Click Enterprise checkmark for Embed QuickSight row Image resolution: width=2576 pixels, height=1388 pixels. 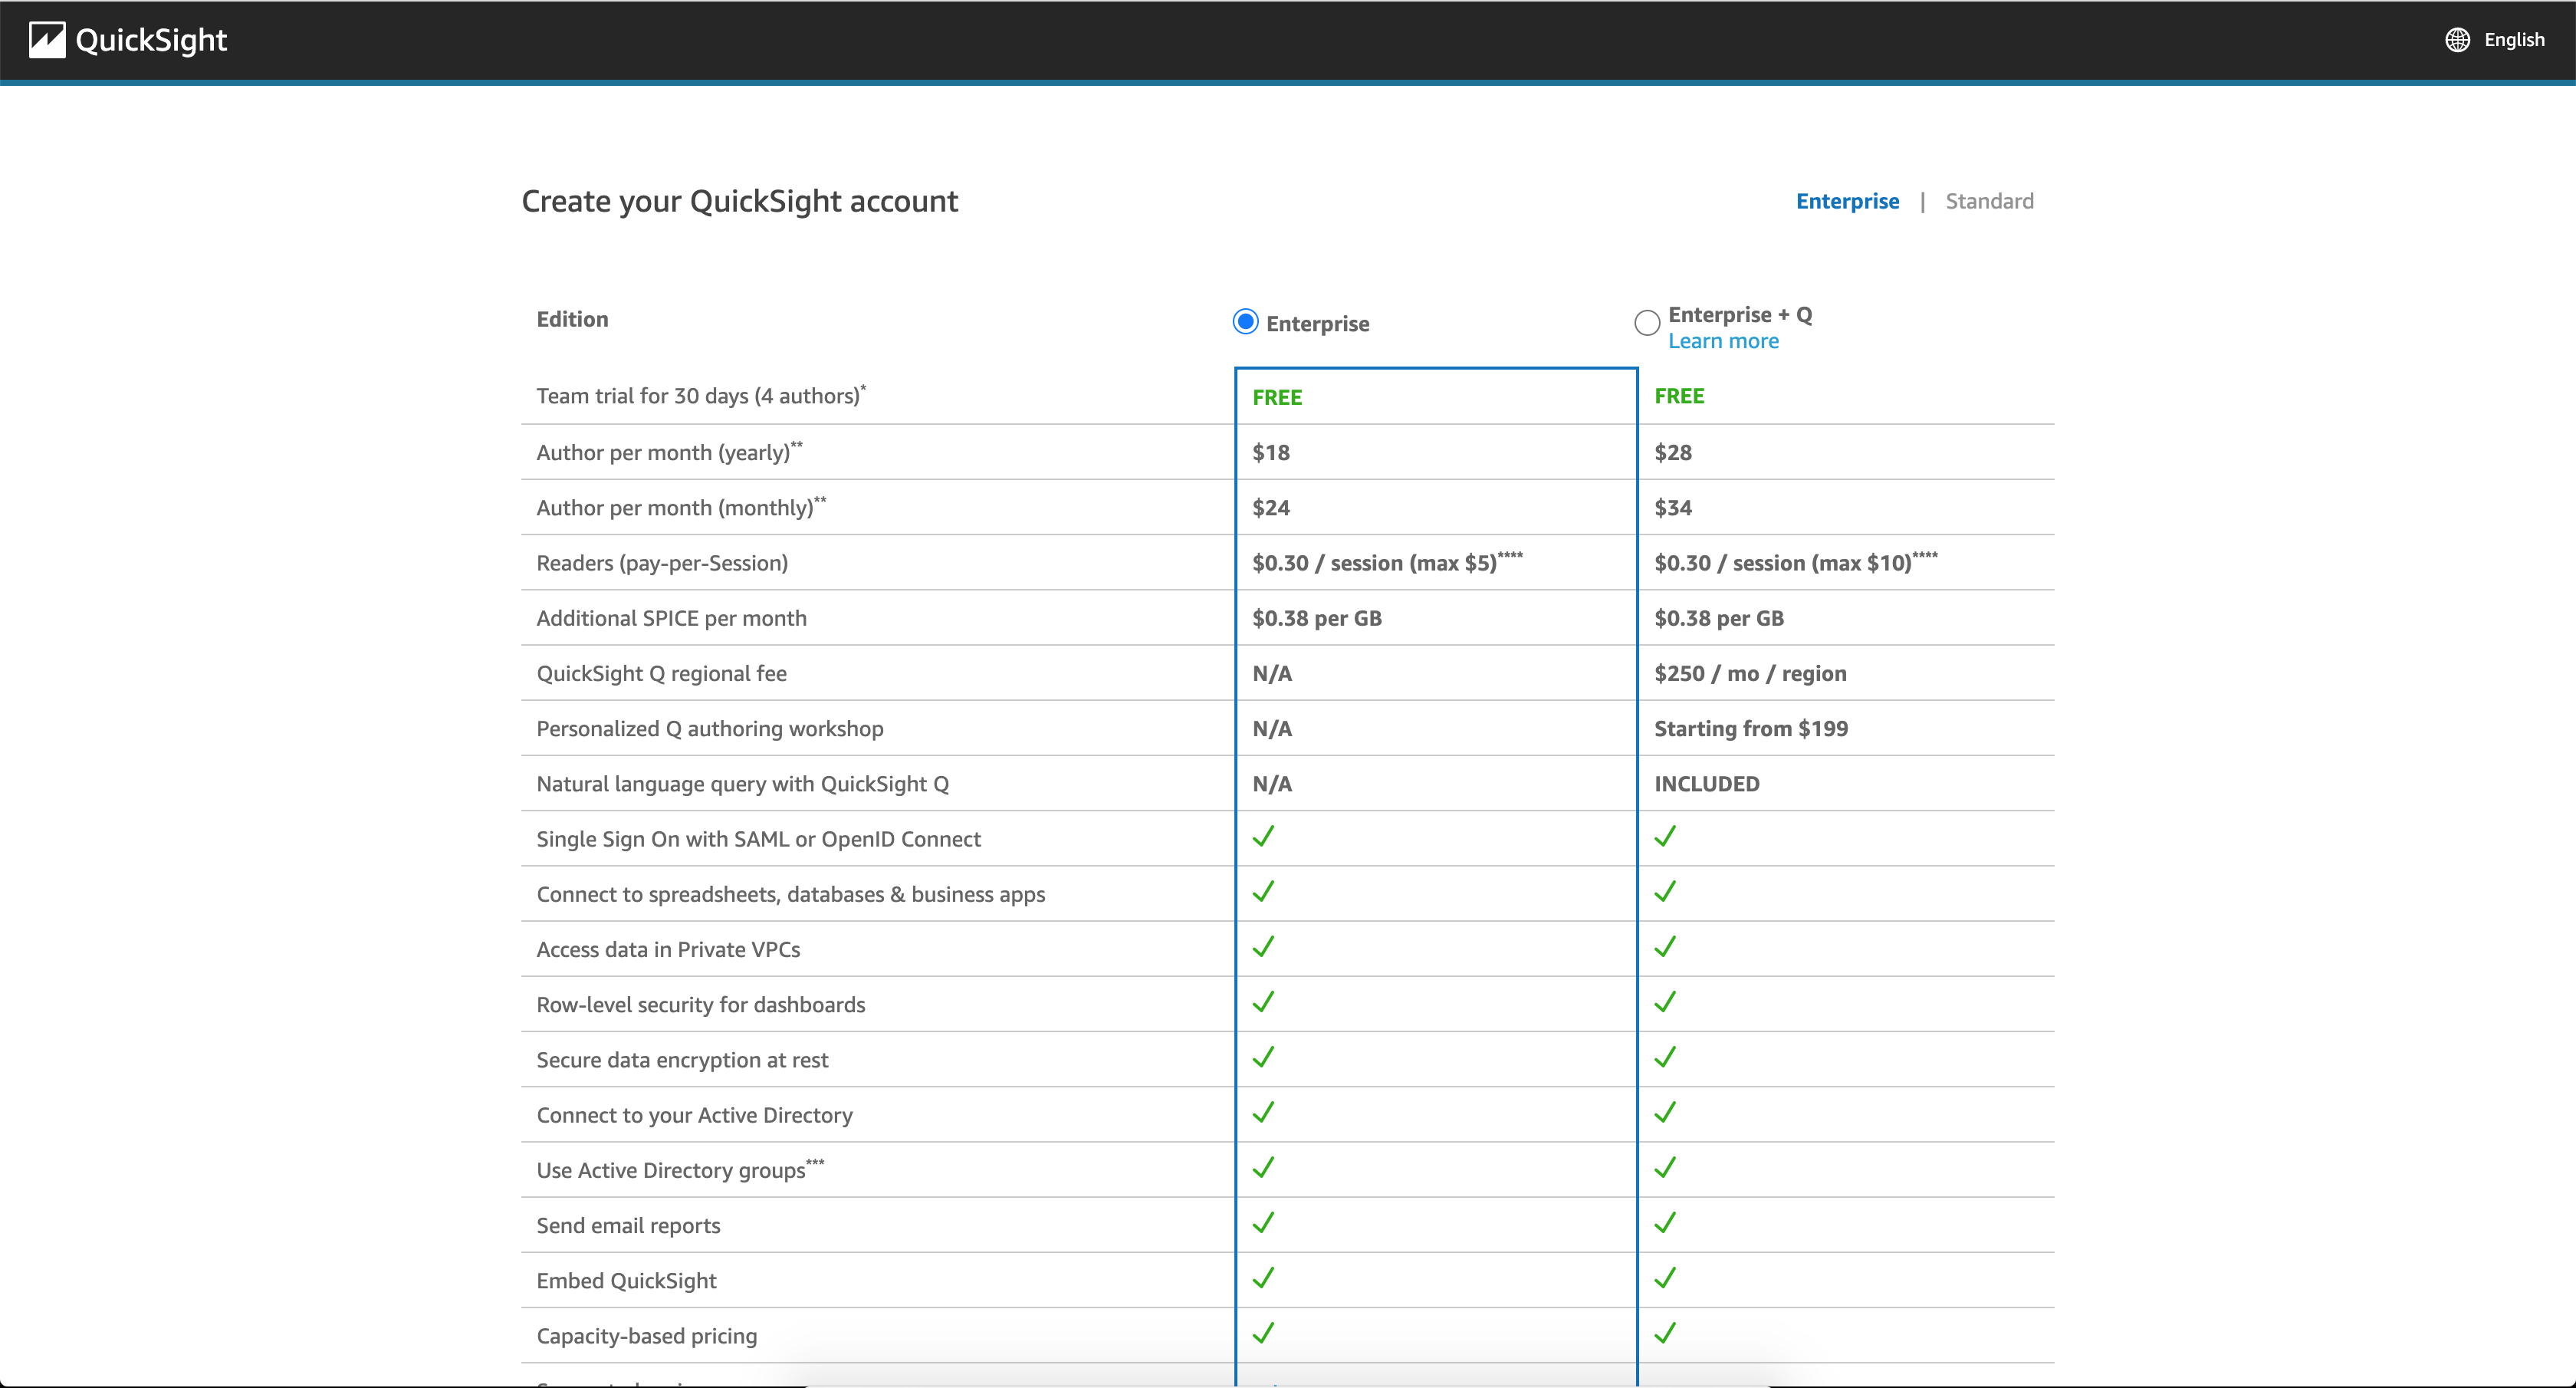pos(1263,1278)
